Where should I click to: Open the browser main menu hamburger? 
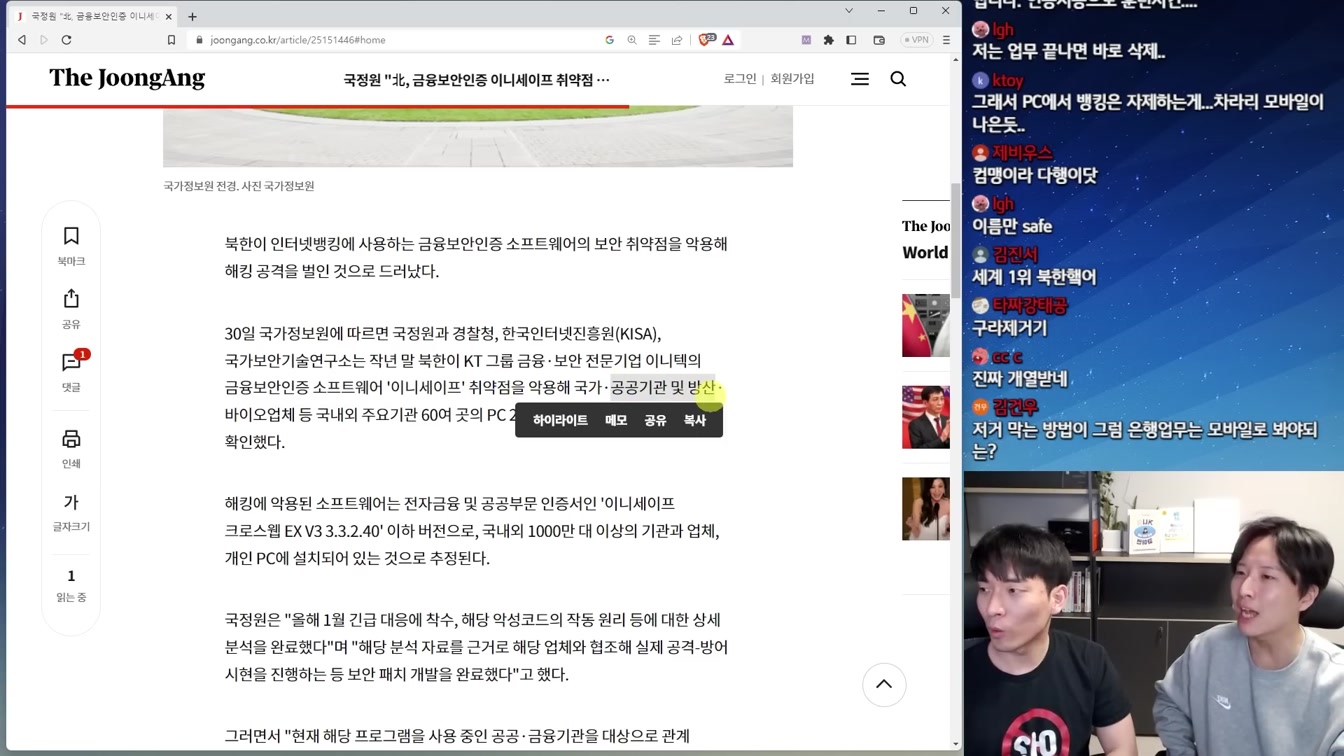(x=946, y=40)
